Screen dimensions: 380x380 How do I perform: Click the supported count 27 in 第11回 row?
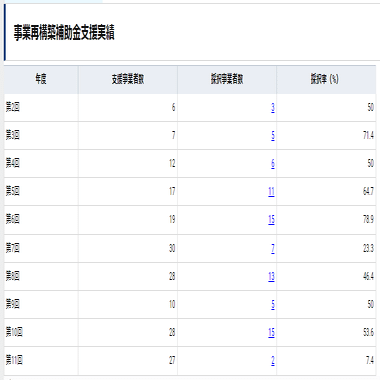[172, 360]
